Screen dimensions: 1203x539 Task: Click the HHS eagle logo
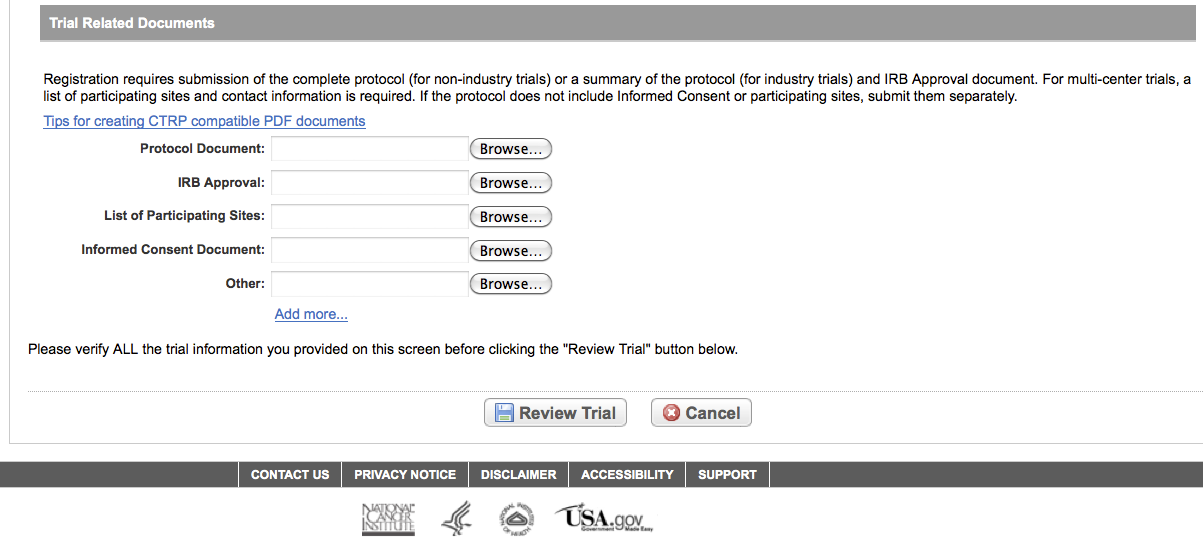(x=456, y=519)
